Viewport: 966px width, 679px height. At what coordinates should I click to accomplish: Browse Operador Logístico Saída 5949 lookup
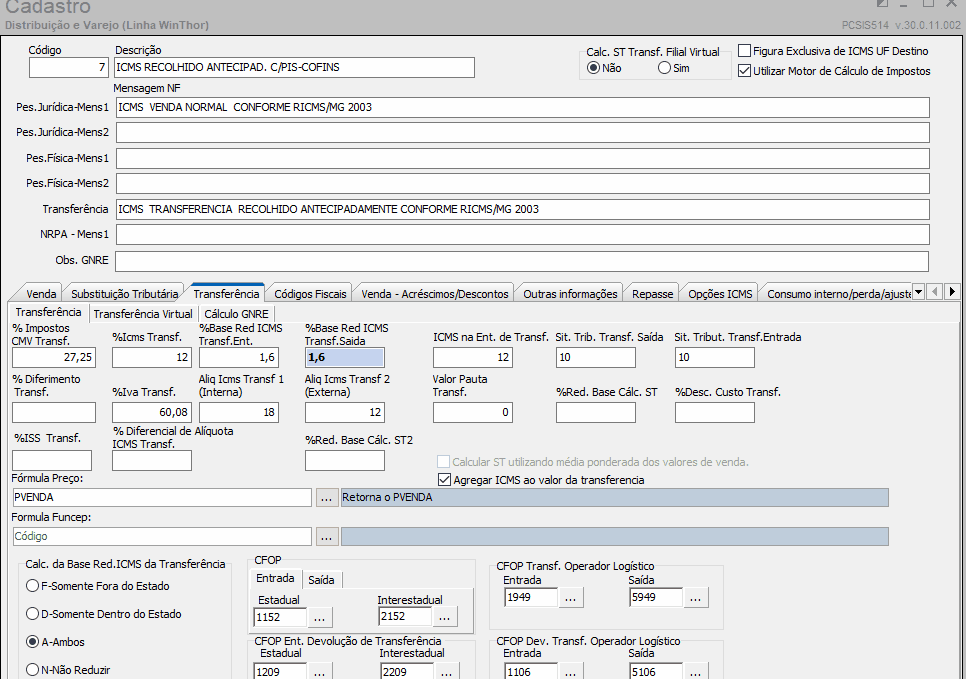[695, 597]
